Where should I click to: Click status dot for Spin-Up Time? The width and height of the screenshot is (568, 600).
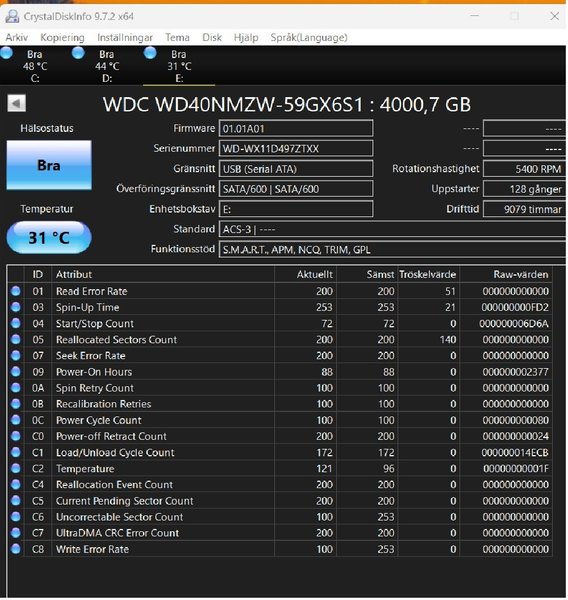coord(16,307)
